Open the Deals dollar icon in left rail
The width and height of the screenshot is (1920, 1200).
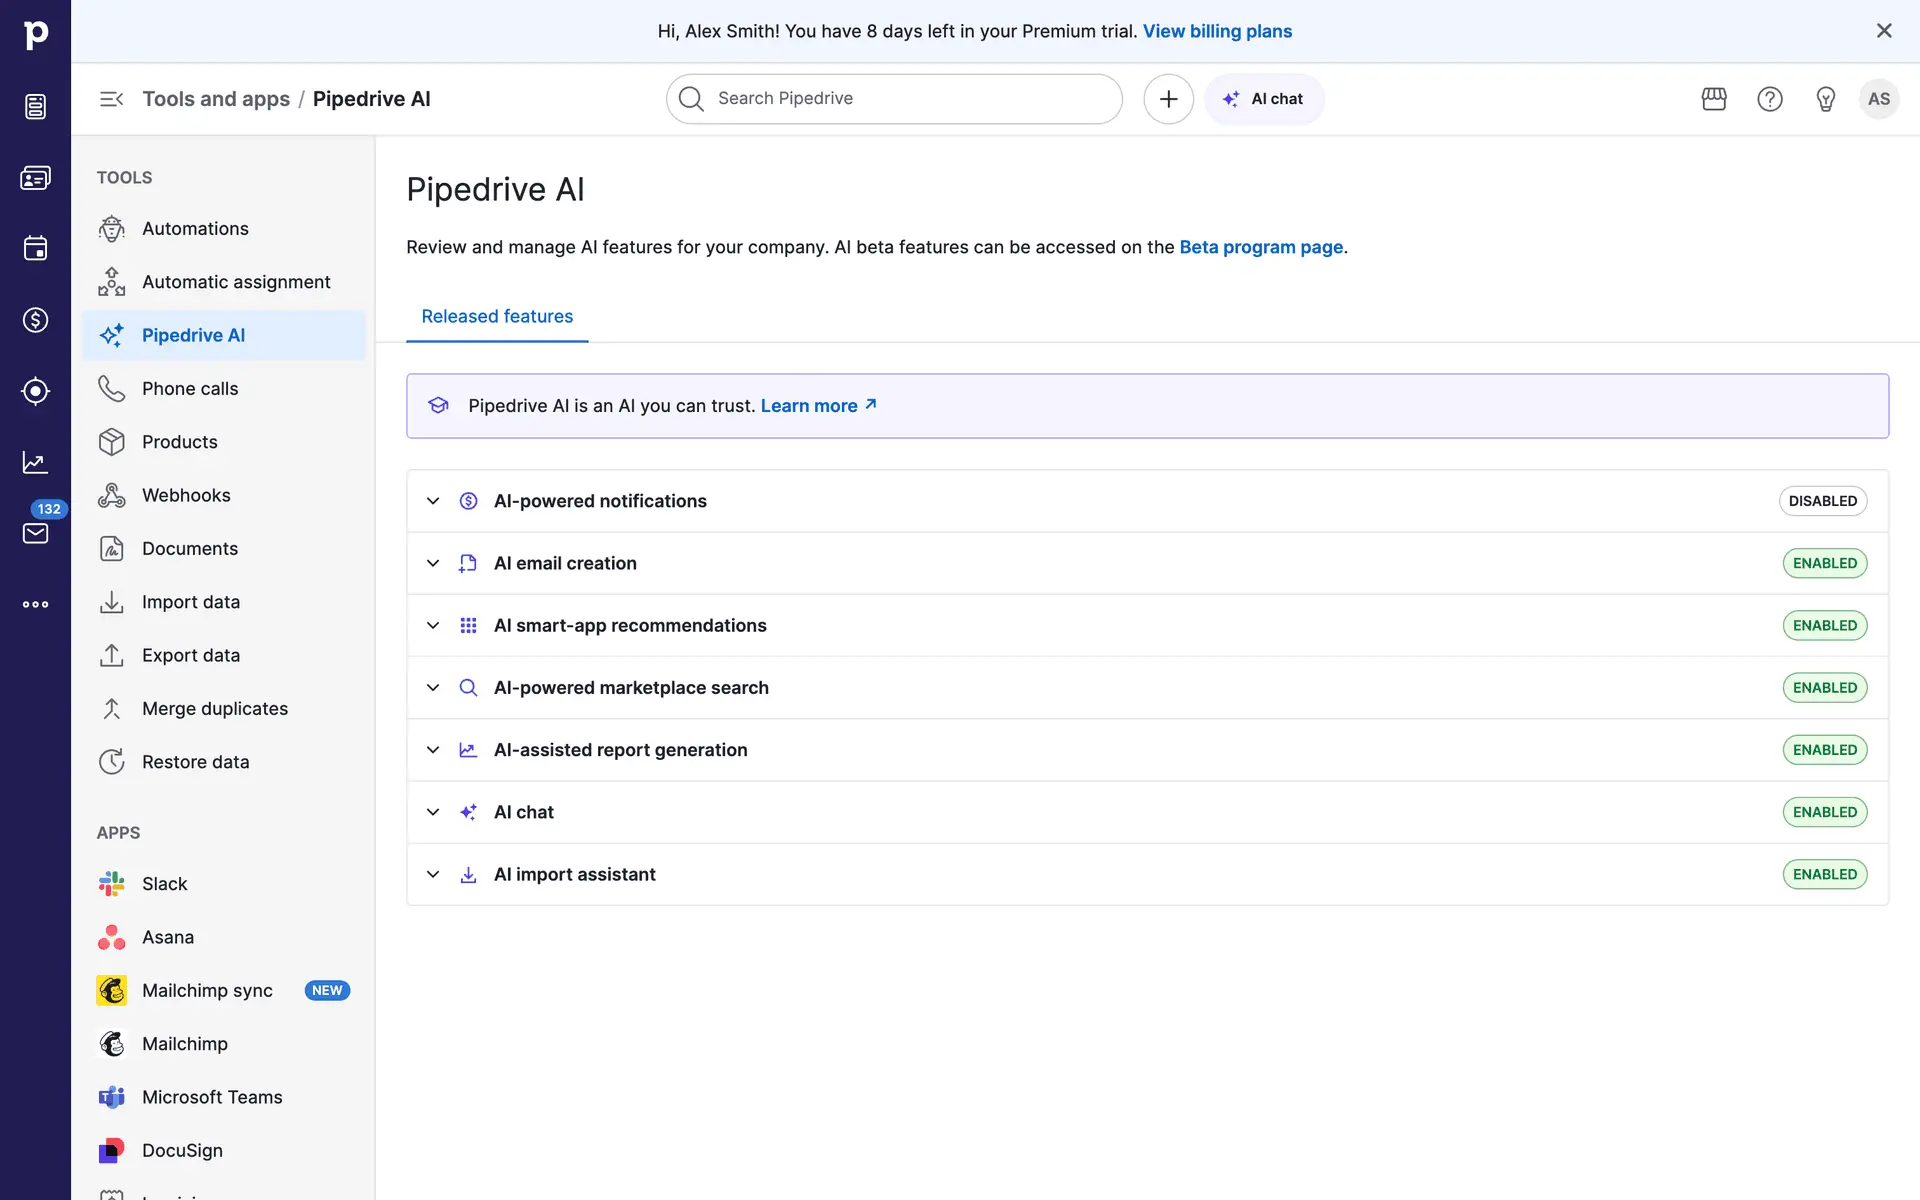pos(36,320)
